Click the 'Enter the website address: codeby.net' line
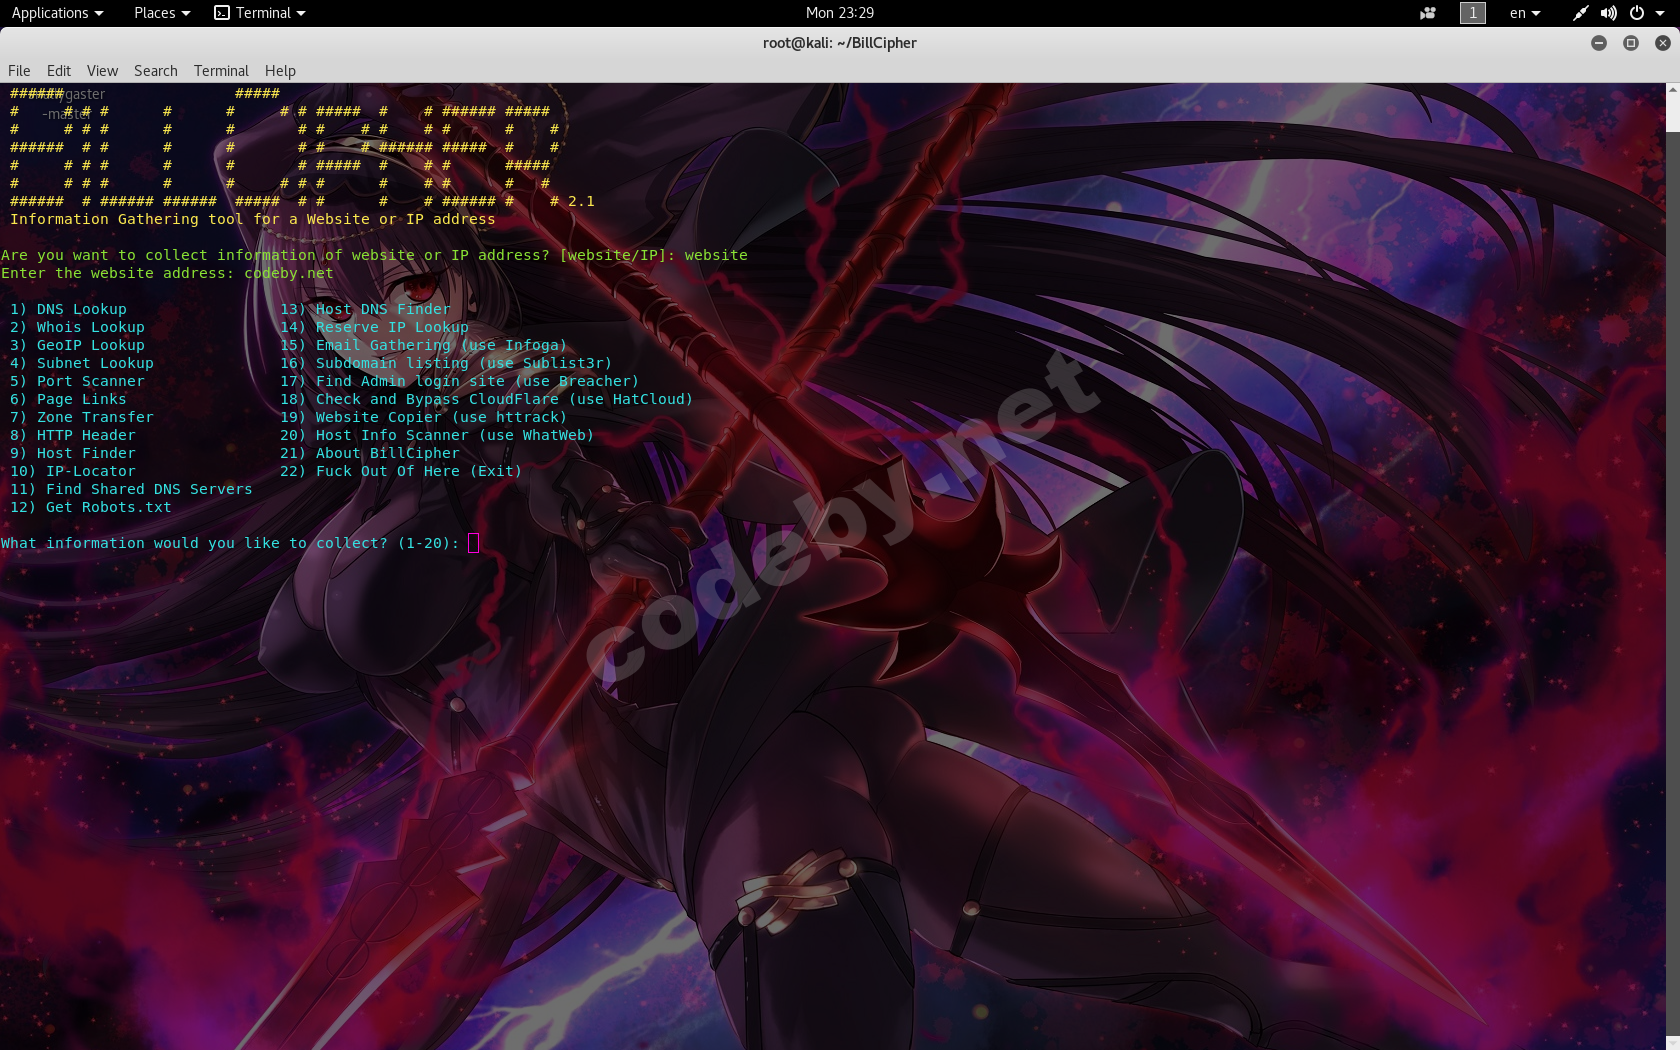1680x1050 pixels. pyautogui.click(x=167, y=273)
